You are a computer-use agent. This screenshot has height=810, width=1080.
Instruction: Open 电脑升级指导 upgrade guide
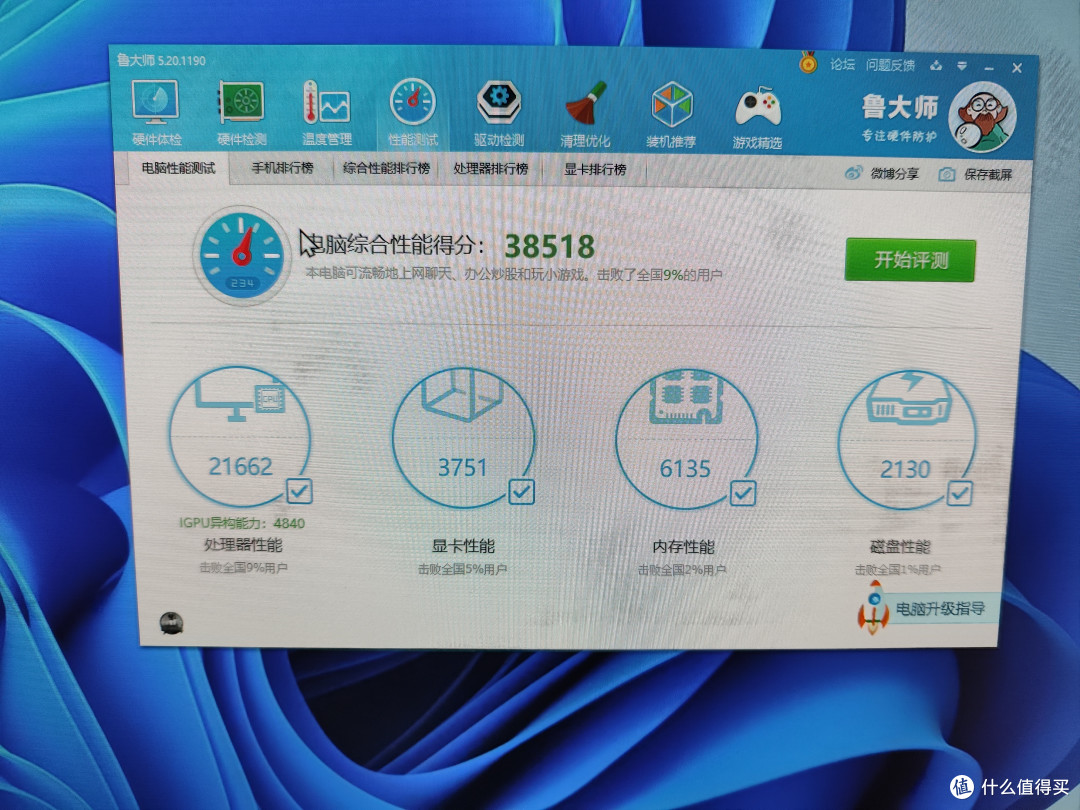940,609
